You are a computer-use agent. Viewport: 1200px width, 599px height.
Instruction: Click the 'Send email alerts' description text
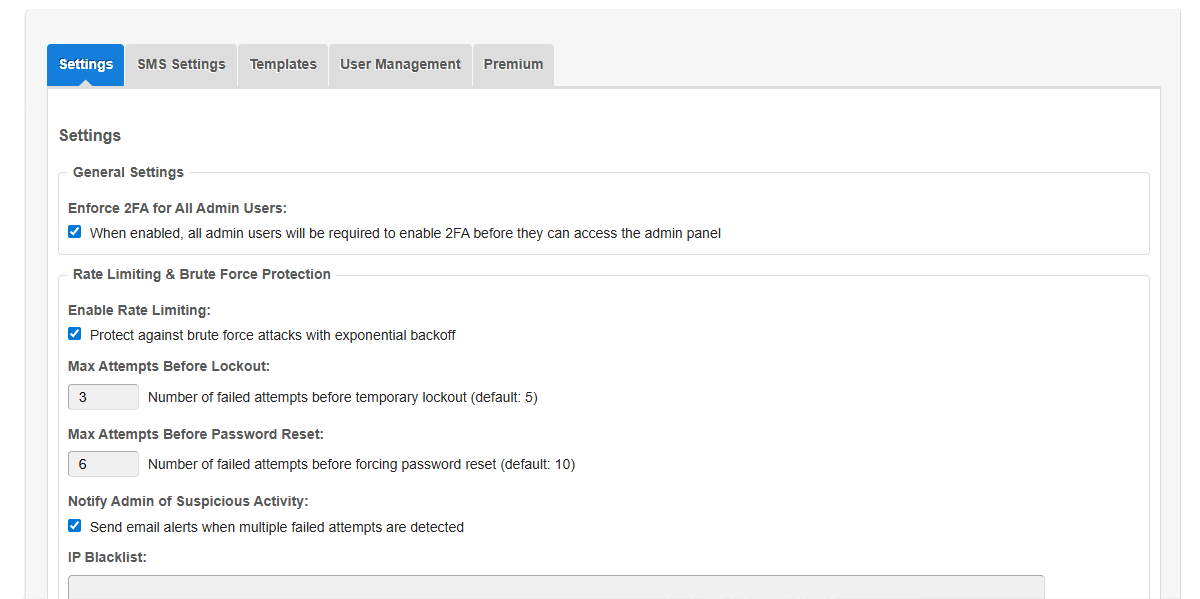pos(276,527)
